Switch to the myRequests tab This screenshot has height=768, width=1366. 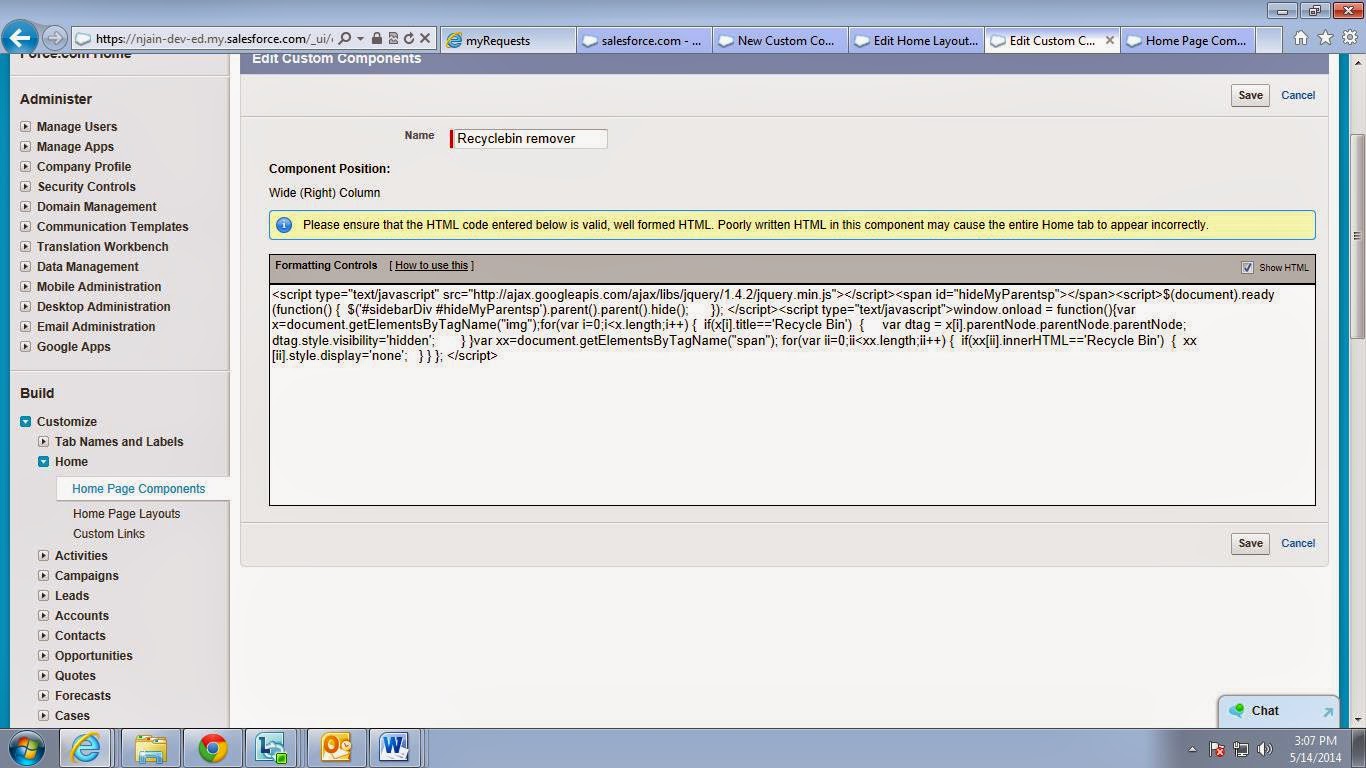tap(509, 40)
